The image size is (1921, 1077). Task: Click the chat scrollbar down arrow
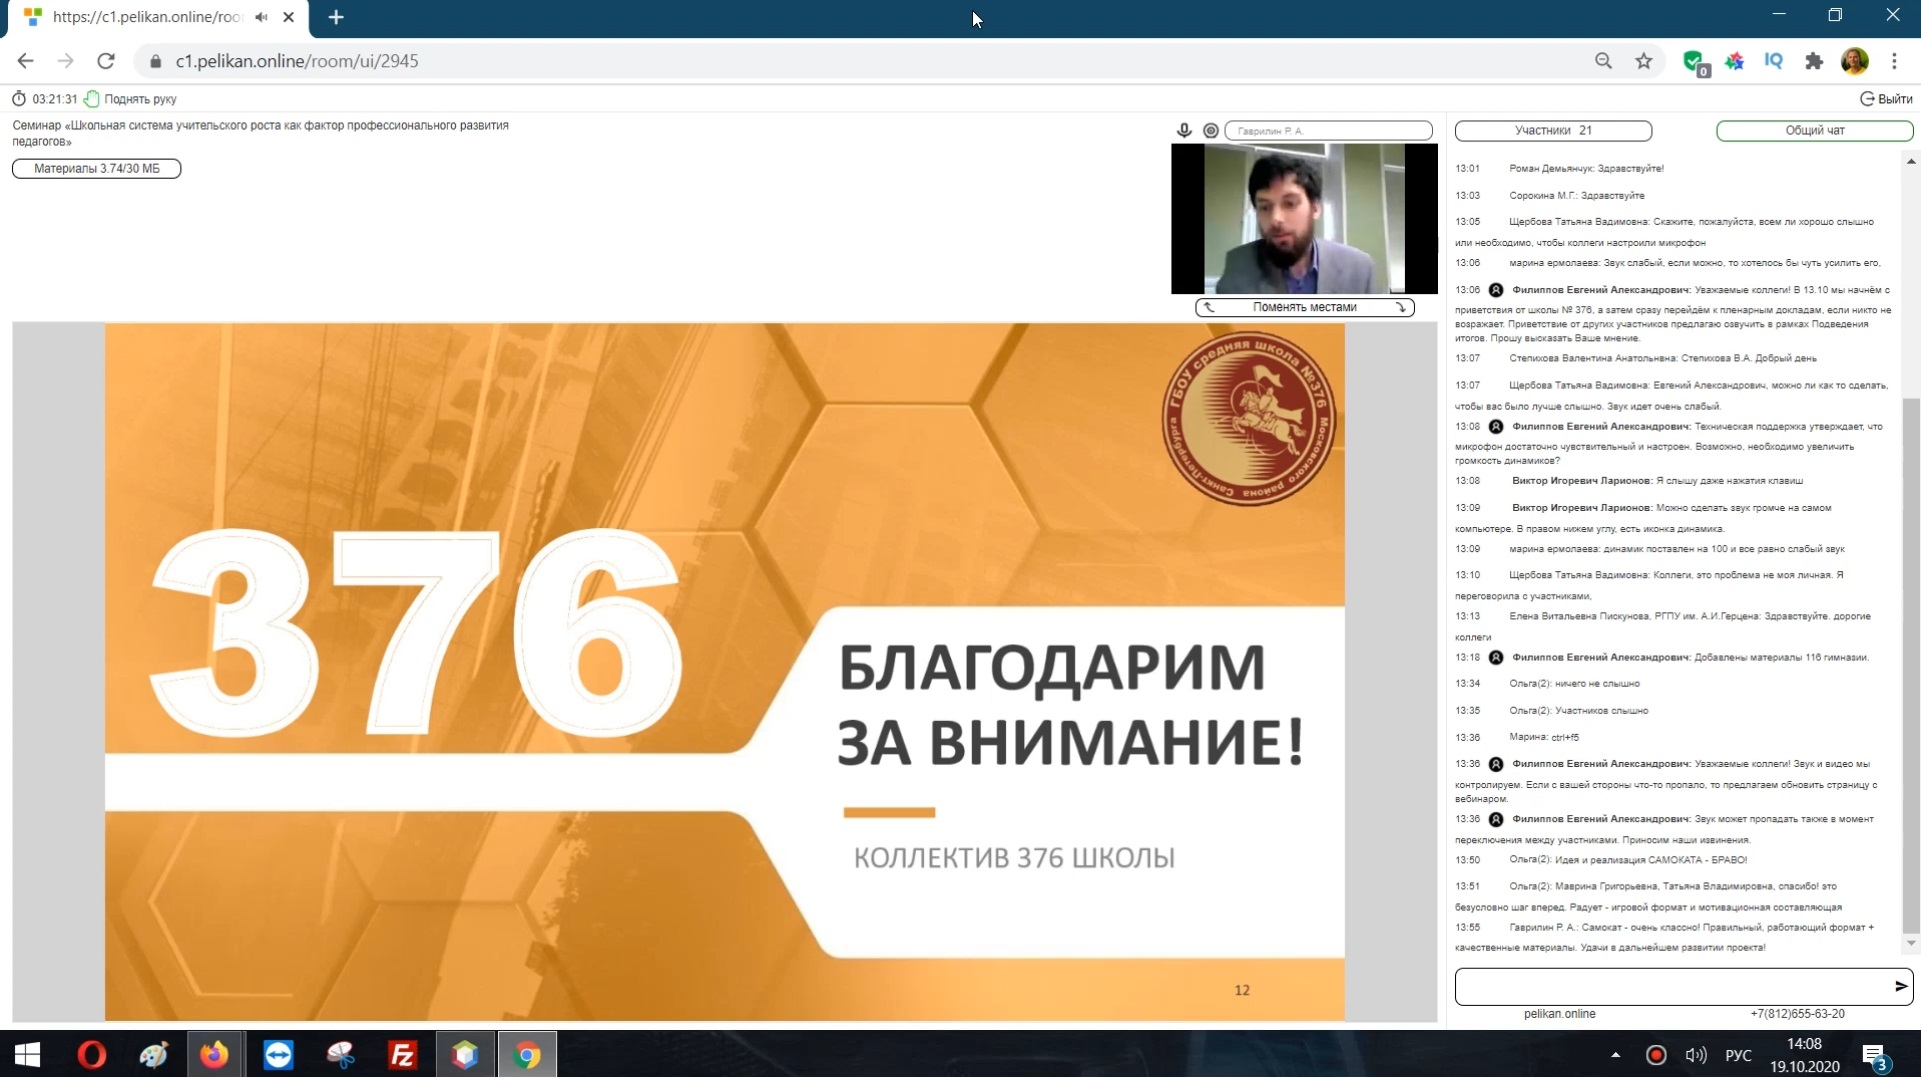click(1911, 943)
